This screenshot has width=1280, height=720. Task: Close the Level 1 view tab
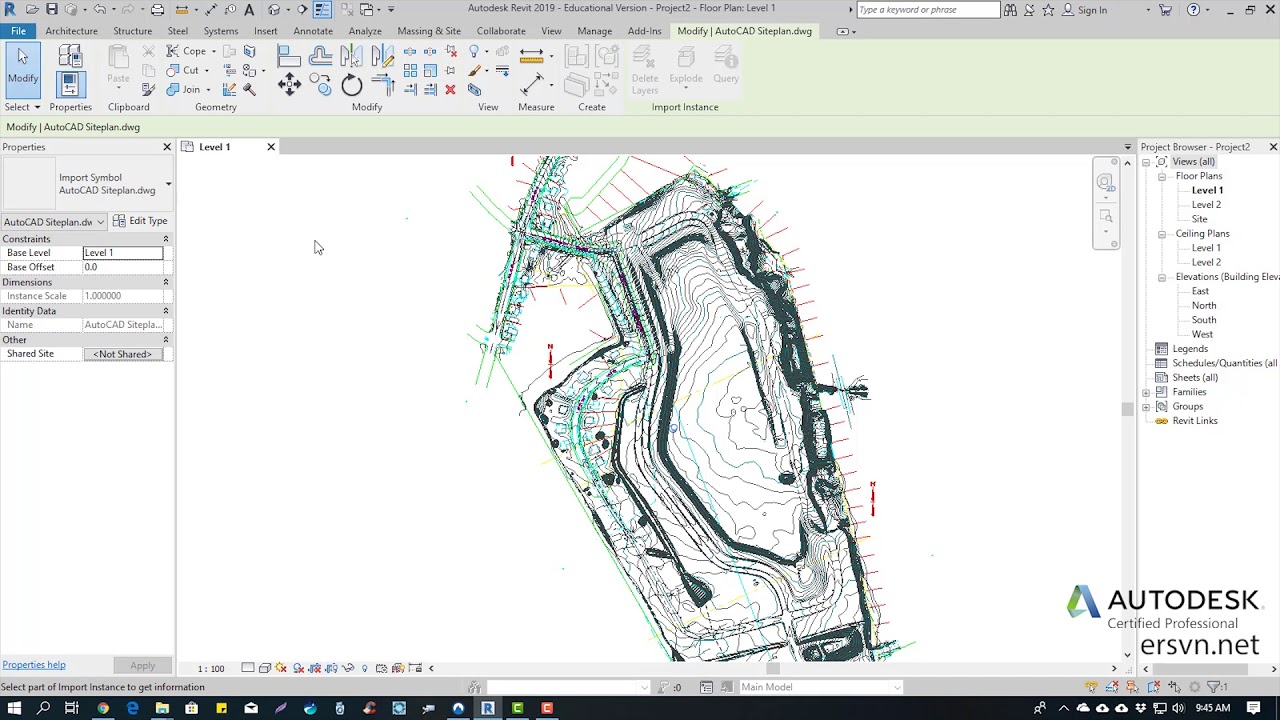(271, 147)
